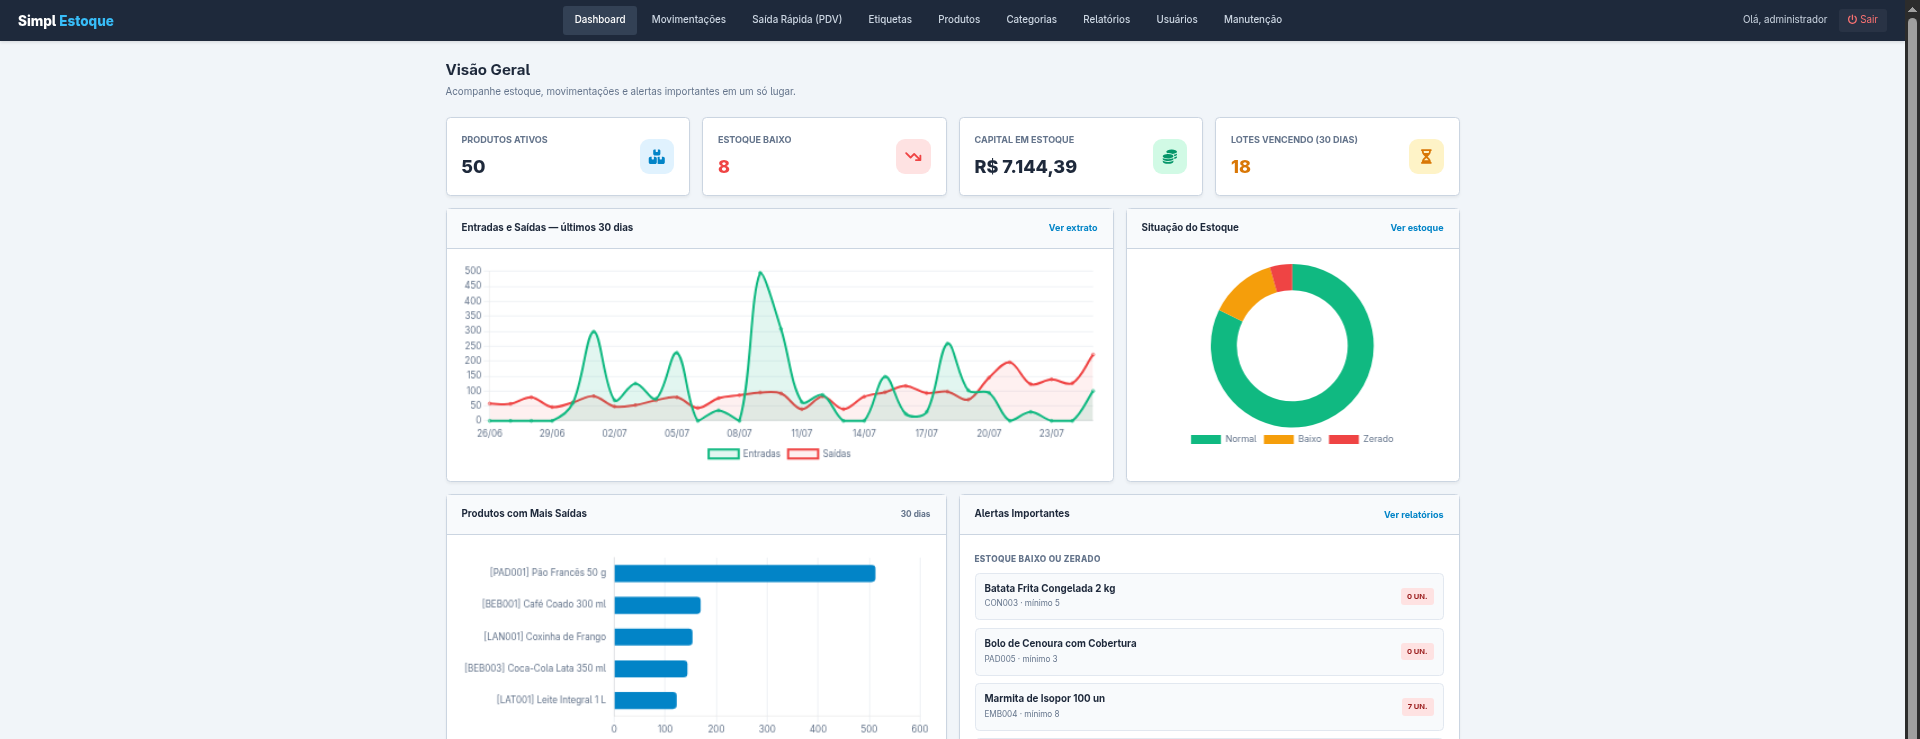Toggle the Entradas legend swatch
Screen dimensions: 1920x739
(x=723, y=454)
